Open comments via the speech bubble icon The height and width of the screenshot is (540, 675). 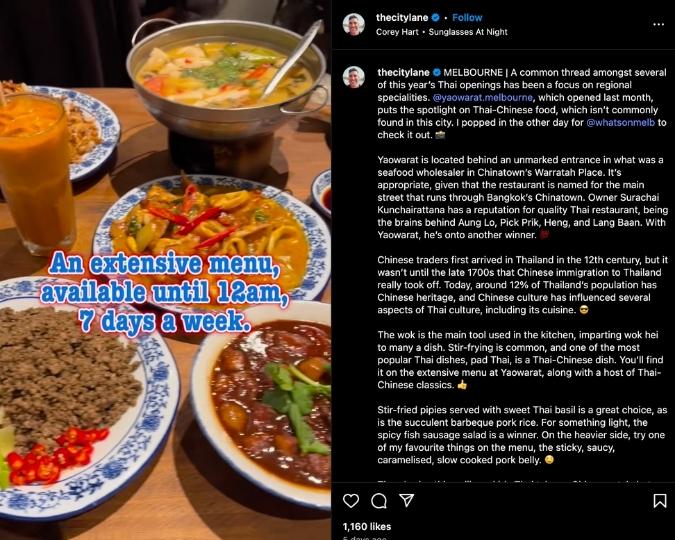point(379,500)
